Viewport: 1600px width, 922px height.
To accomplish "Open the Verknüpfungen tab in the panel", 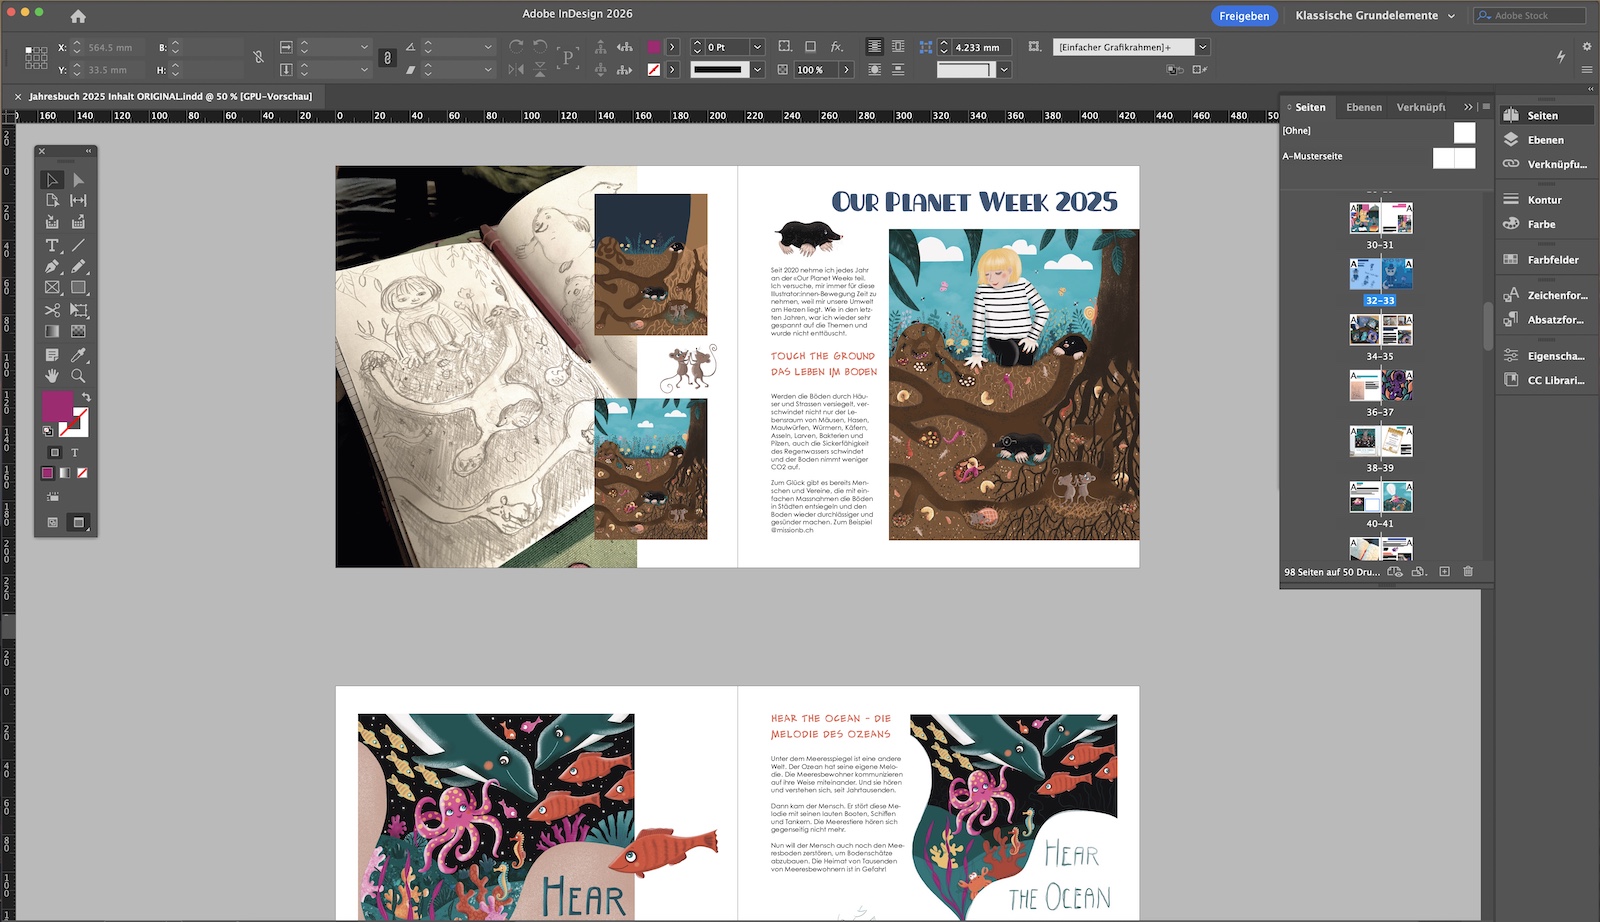I will (x=1420, y=107).
